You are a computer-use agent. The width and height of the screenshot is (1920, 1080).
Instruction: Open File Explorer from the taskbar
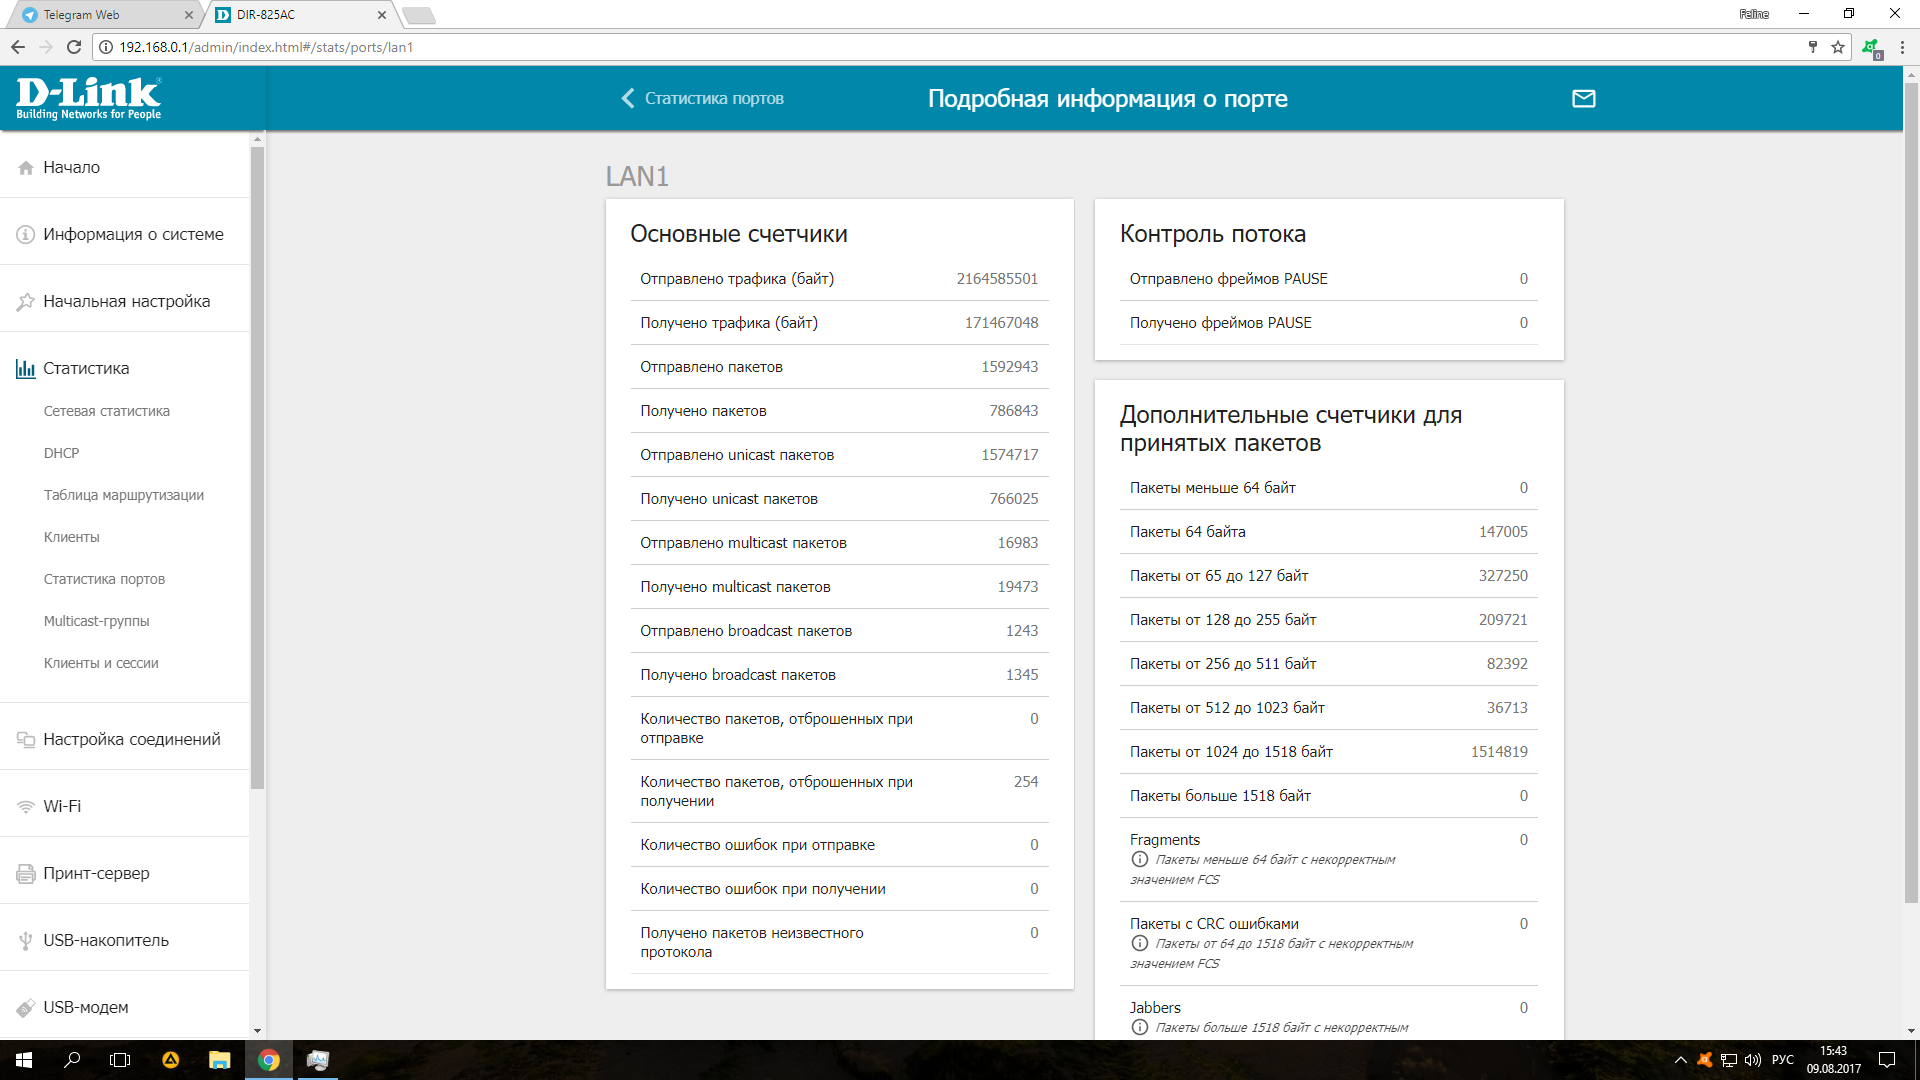(219, 1060)
